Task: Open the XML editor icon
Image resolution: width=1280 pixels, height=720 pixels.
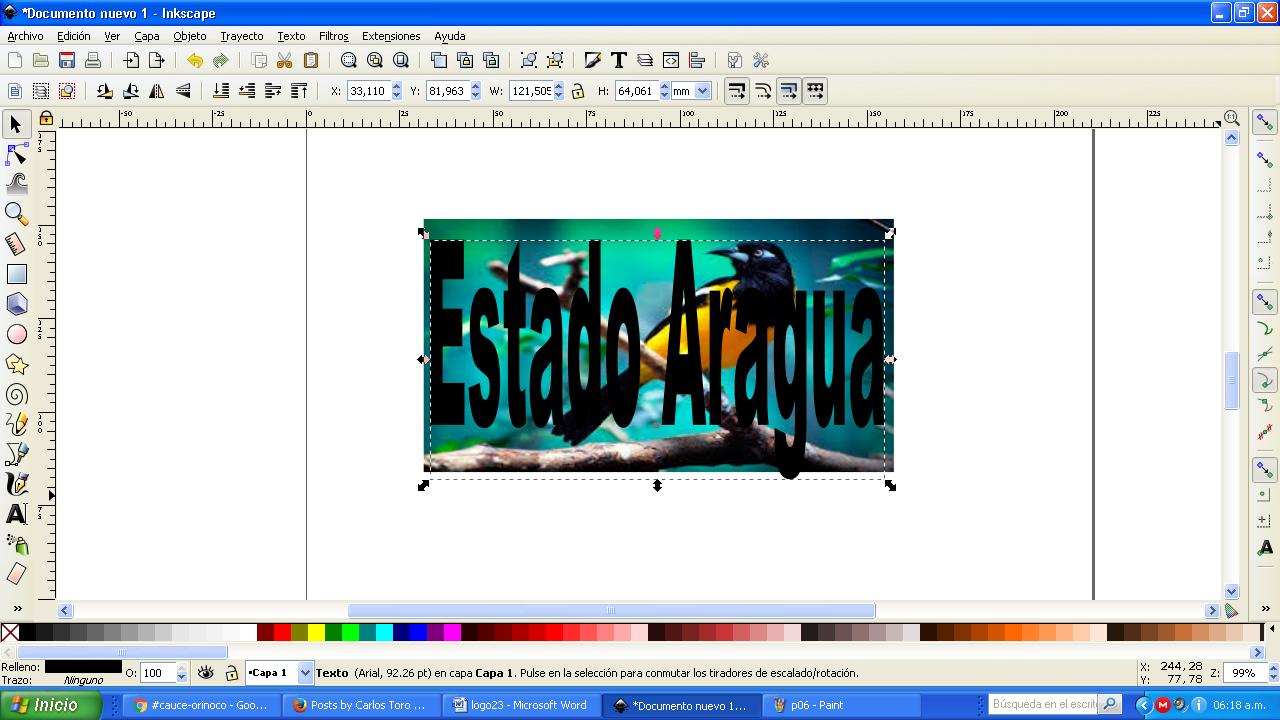Action: click(x=671, y=61)
